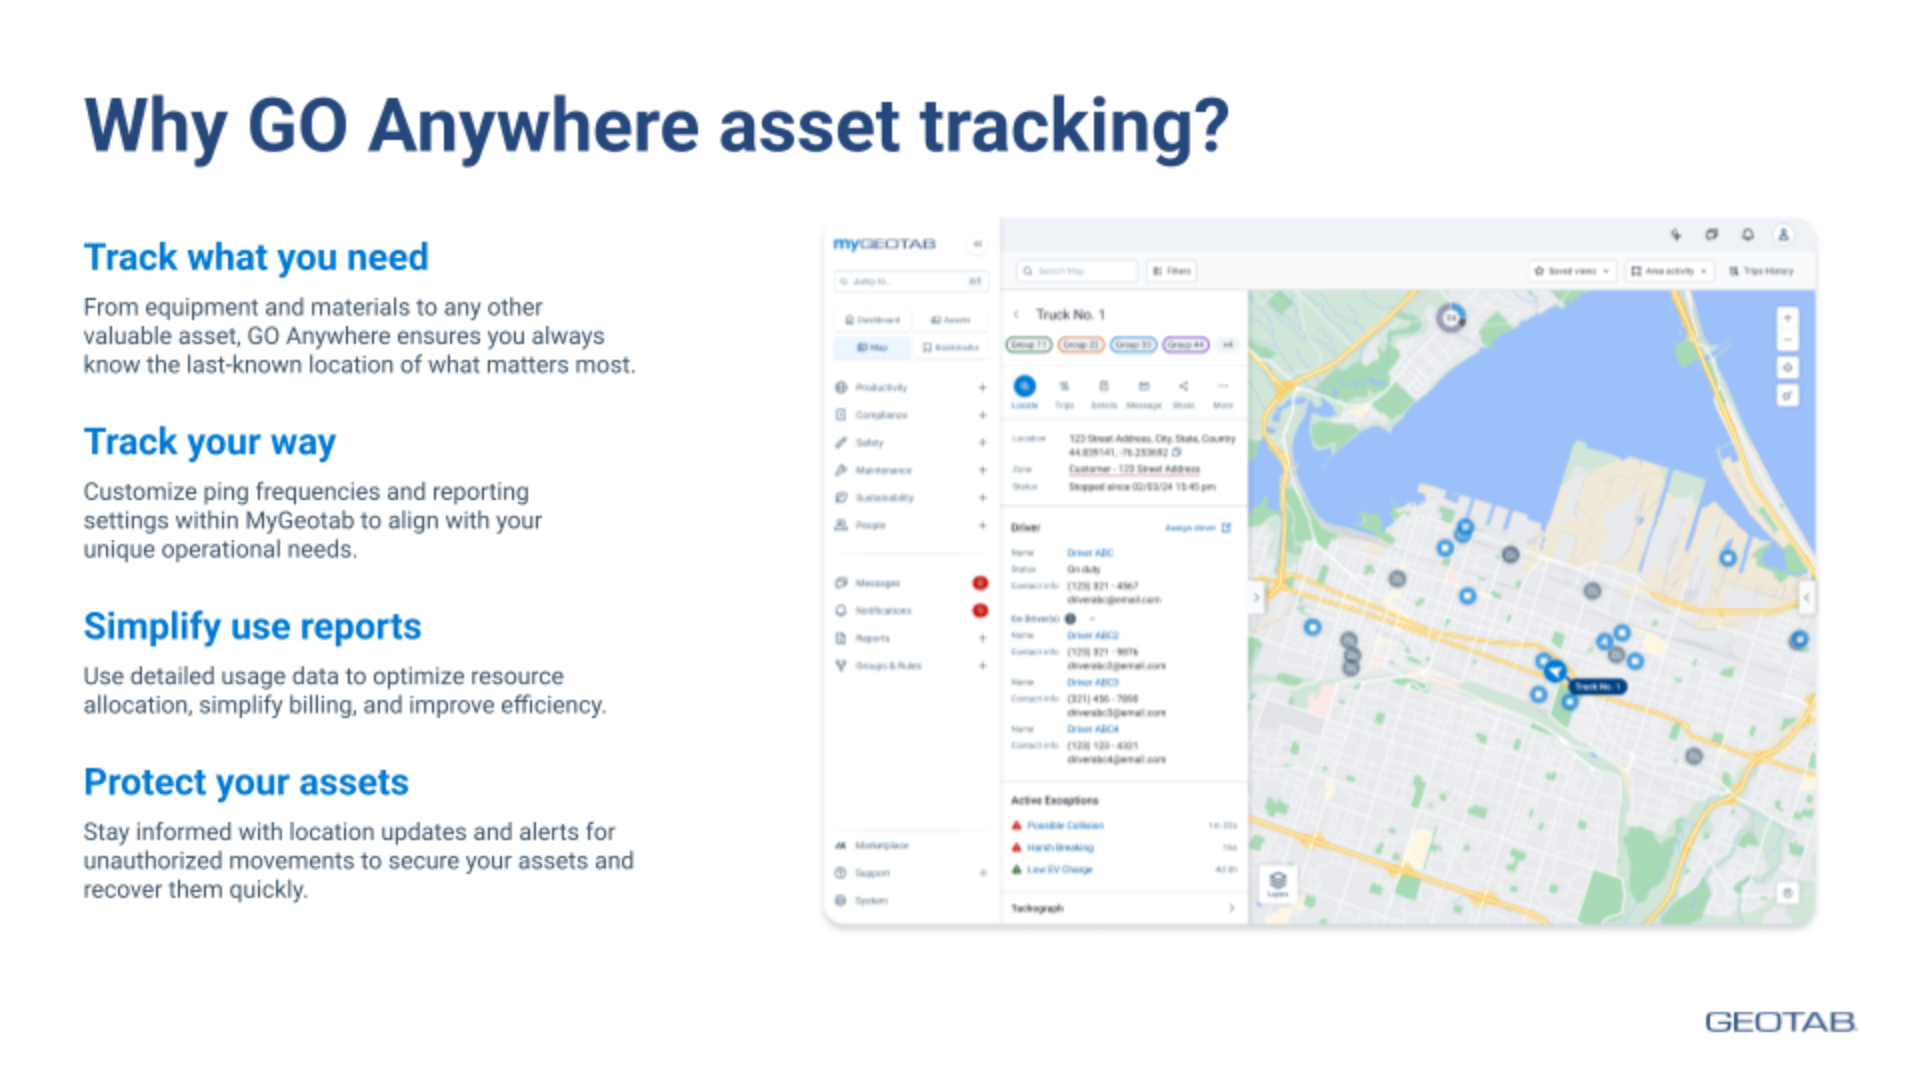
Task: Open the Area activity dropdown
Action: 1669,271
